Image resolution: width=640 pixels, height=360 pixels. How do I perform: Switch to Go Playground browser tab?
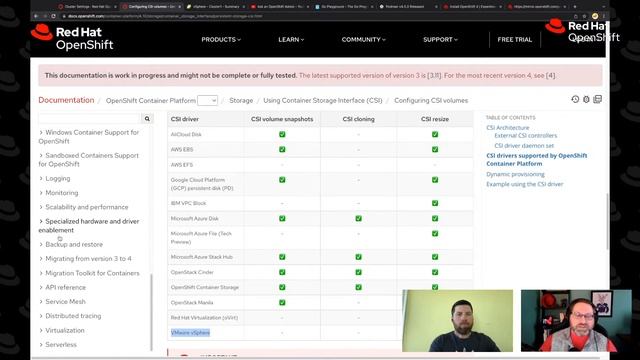(x=344, y=7)
